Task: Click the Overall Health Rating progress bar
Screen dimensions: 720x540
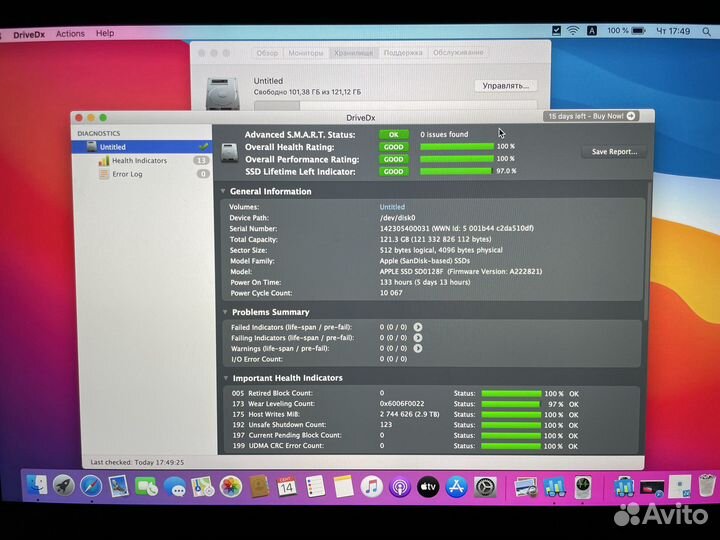Action: click(x=457, y=146)
